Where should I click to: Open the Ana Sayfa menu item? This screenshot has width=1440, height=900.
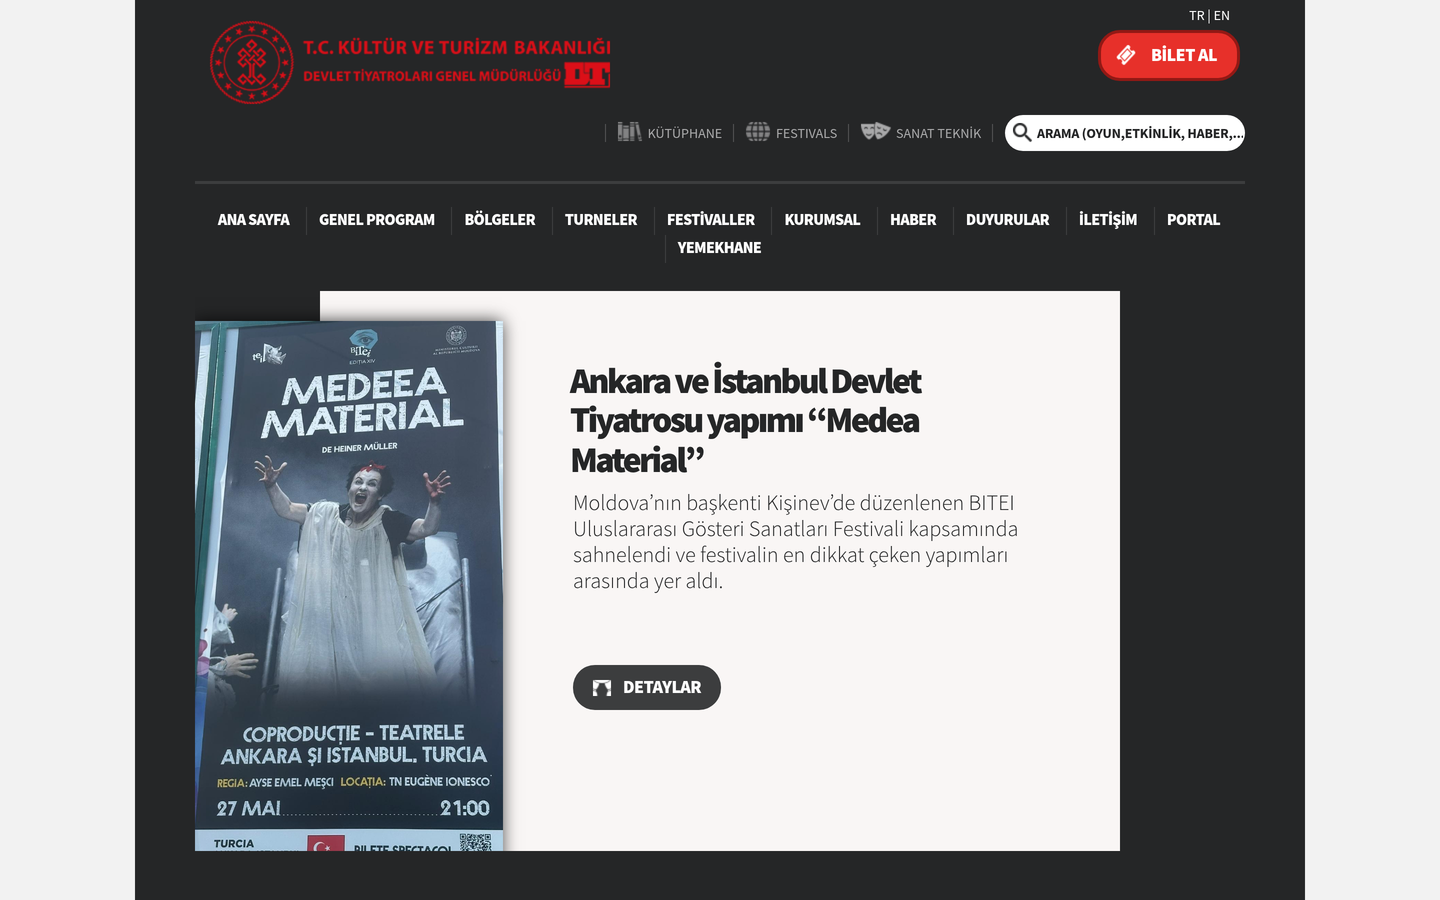pyautogui.click(x=254, y=220)
